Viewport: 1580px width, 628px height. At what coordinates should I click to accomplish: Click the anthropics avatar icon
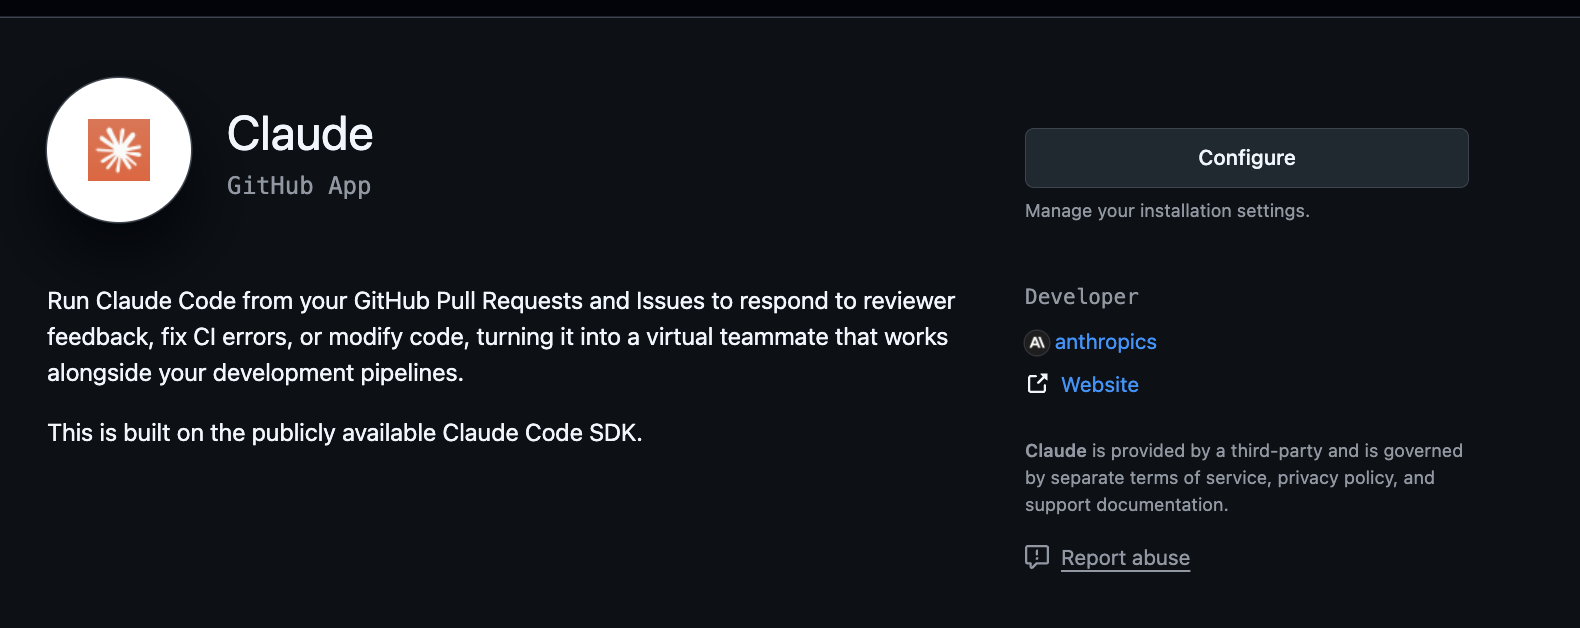pyautogui.click(x=1037, y=342)
